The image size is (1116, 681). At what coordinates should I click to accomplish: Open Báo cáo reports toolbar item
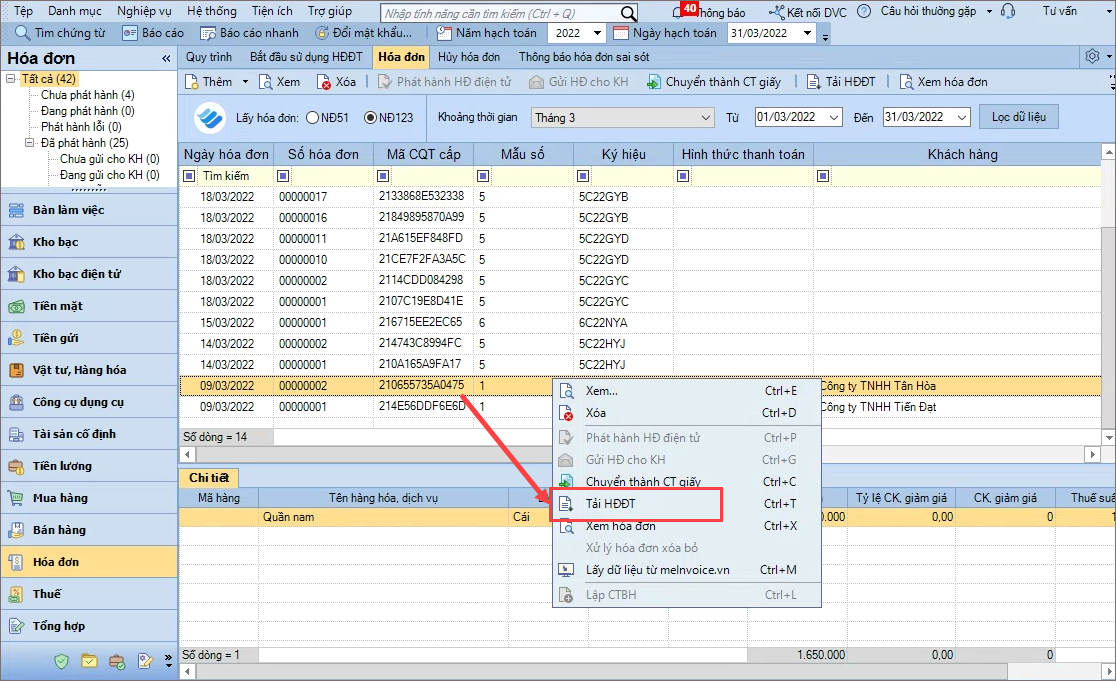point(153,33)
